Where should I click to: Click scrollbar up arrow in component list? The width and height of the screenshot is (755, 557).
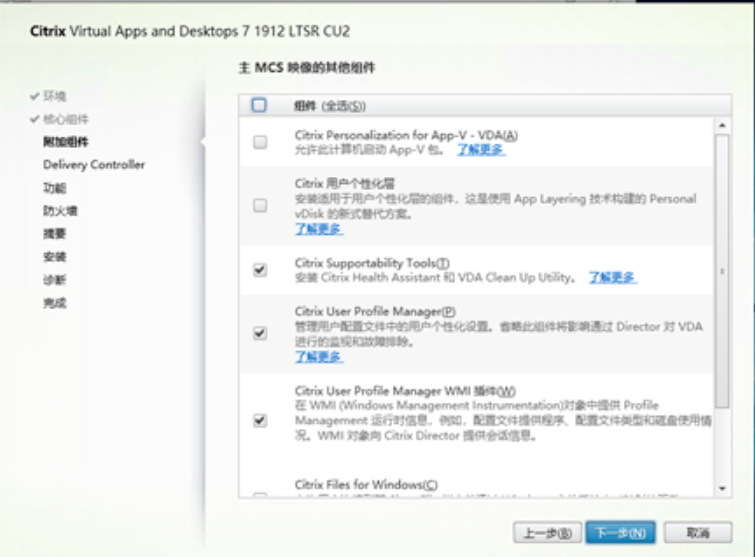click(x=723, y=126)
